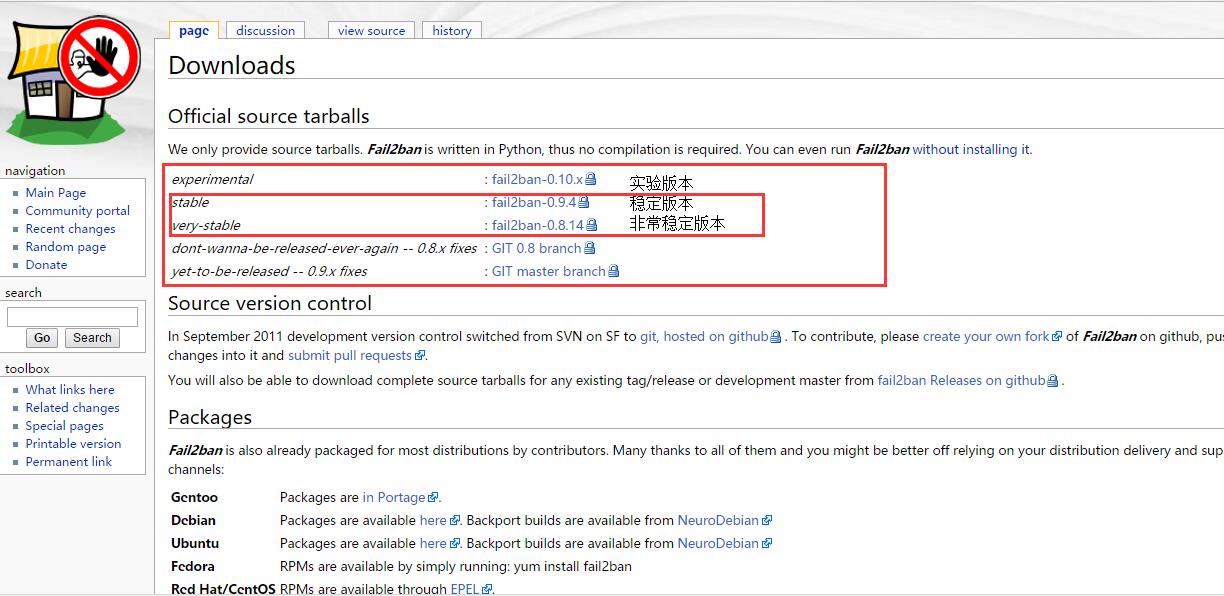Go to Main Page in navigation
Screen dimensions: 1224x596
56,193
